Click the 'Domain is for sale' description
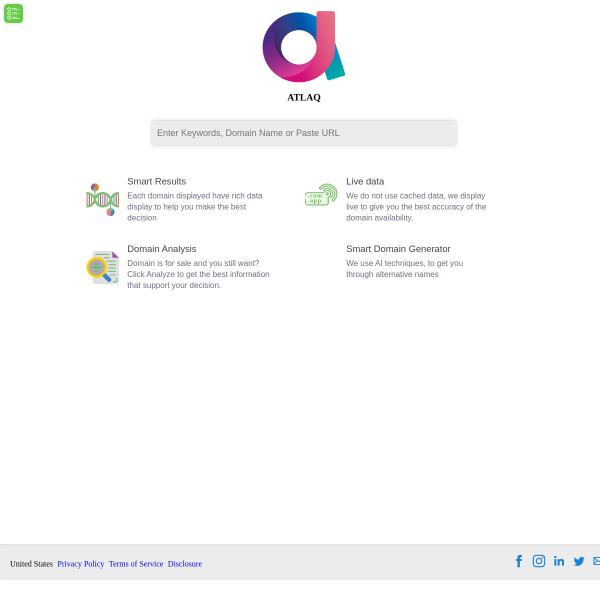 point(198,274)
